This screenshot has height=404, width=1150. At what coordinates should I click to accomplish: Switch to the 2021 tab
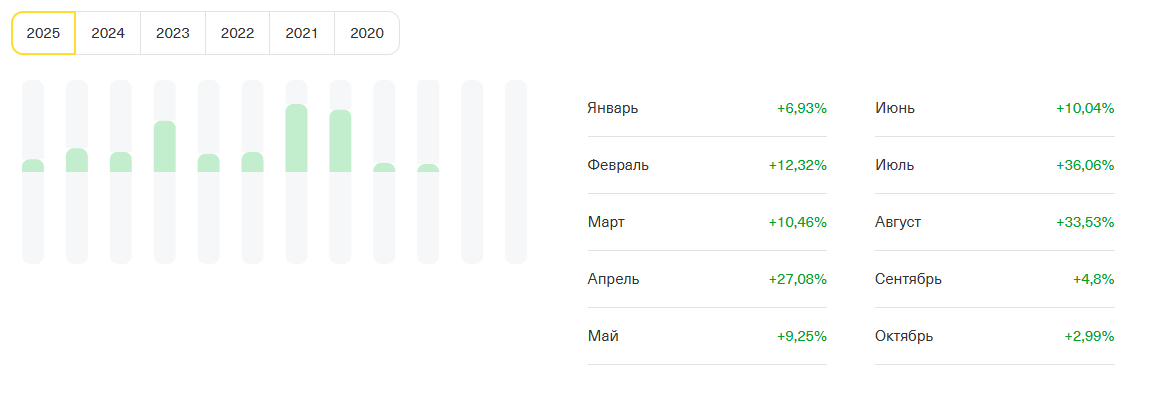302,33
